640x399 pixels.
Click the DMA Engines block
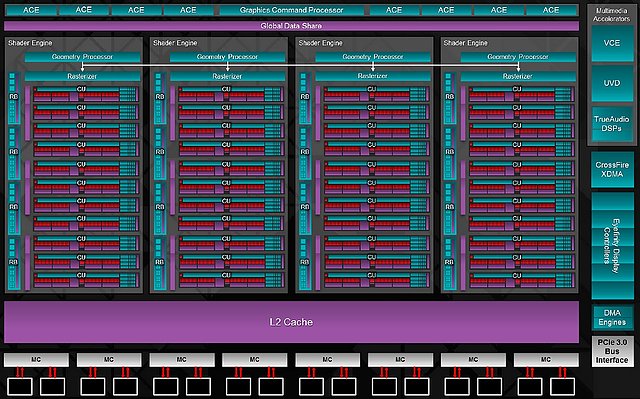click(612, 317)
